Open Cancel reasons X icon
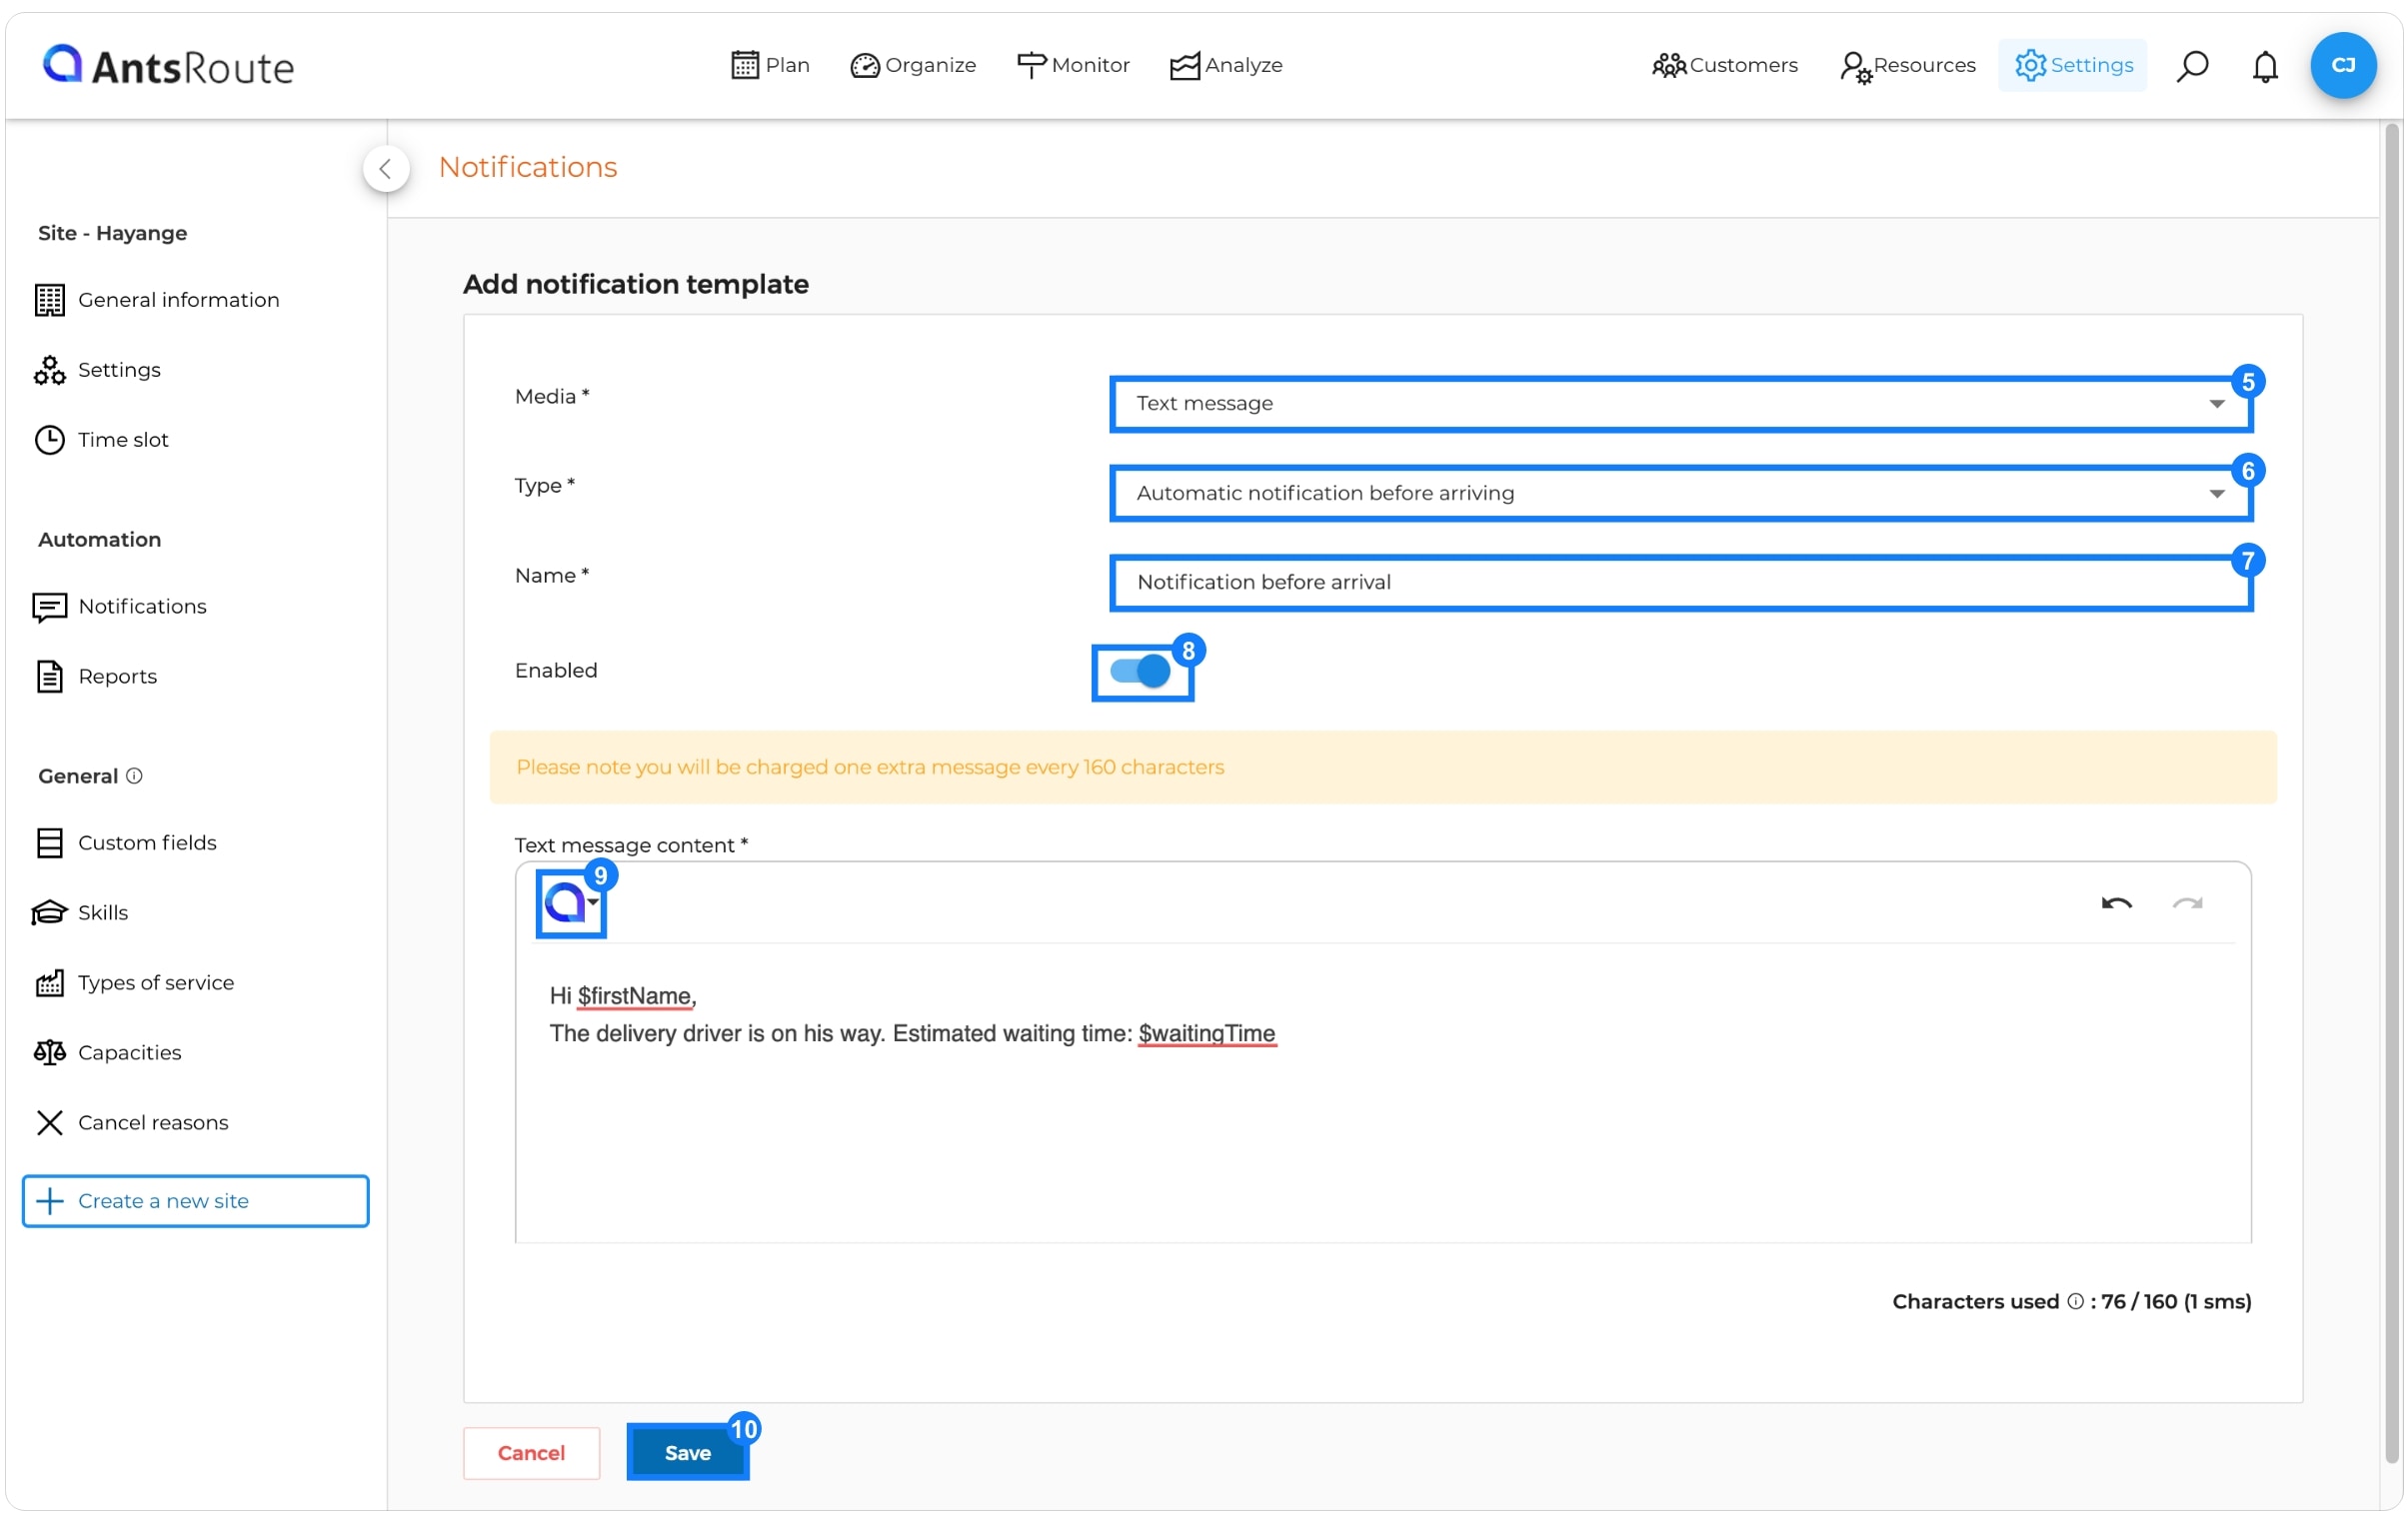This screenshot has width=2408, height=1522. pos(49,1123)
